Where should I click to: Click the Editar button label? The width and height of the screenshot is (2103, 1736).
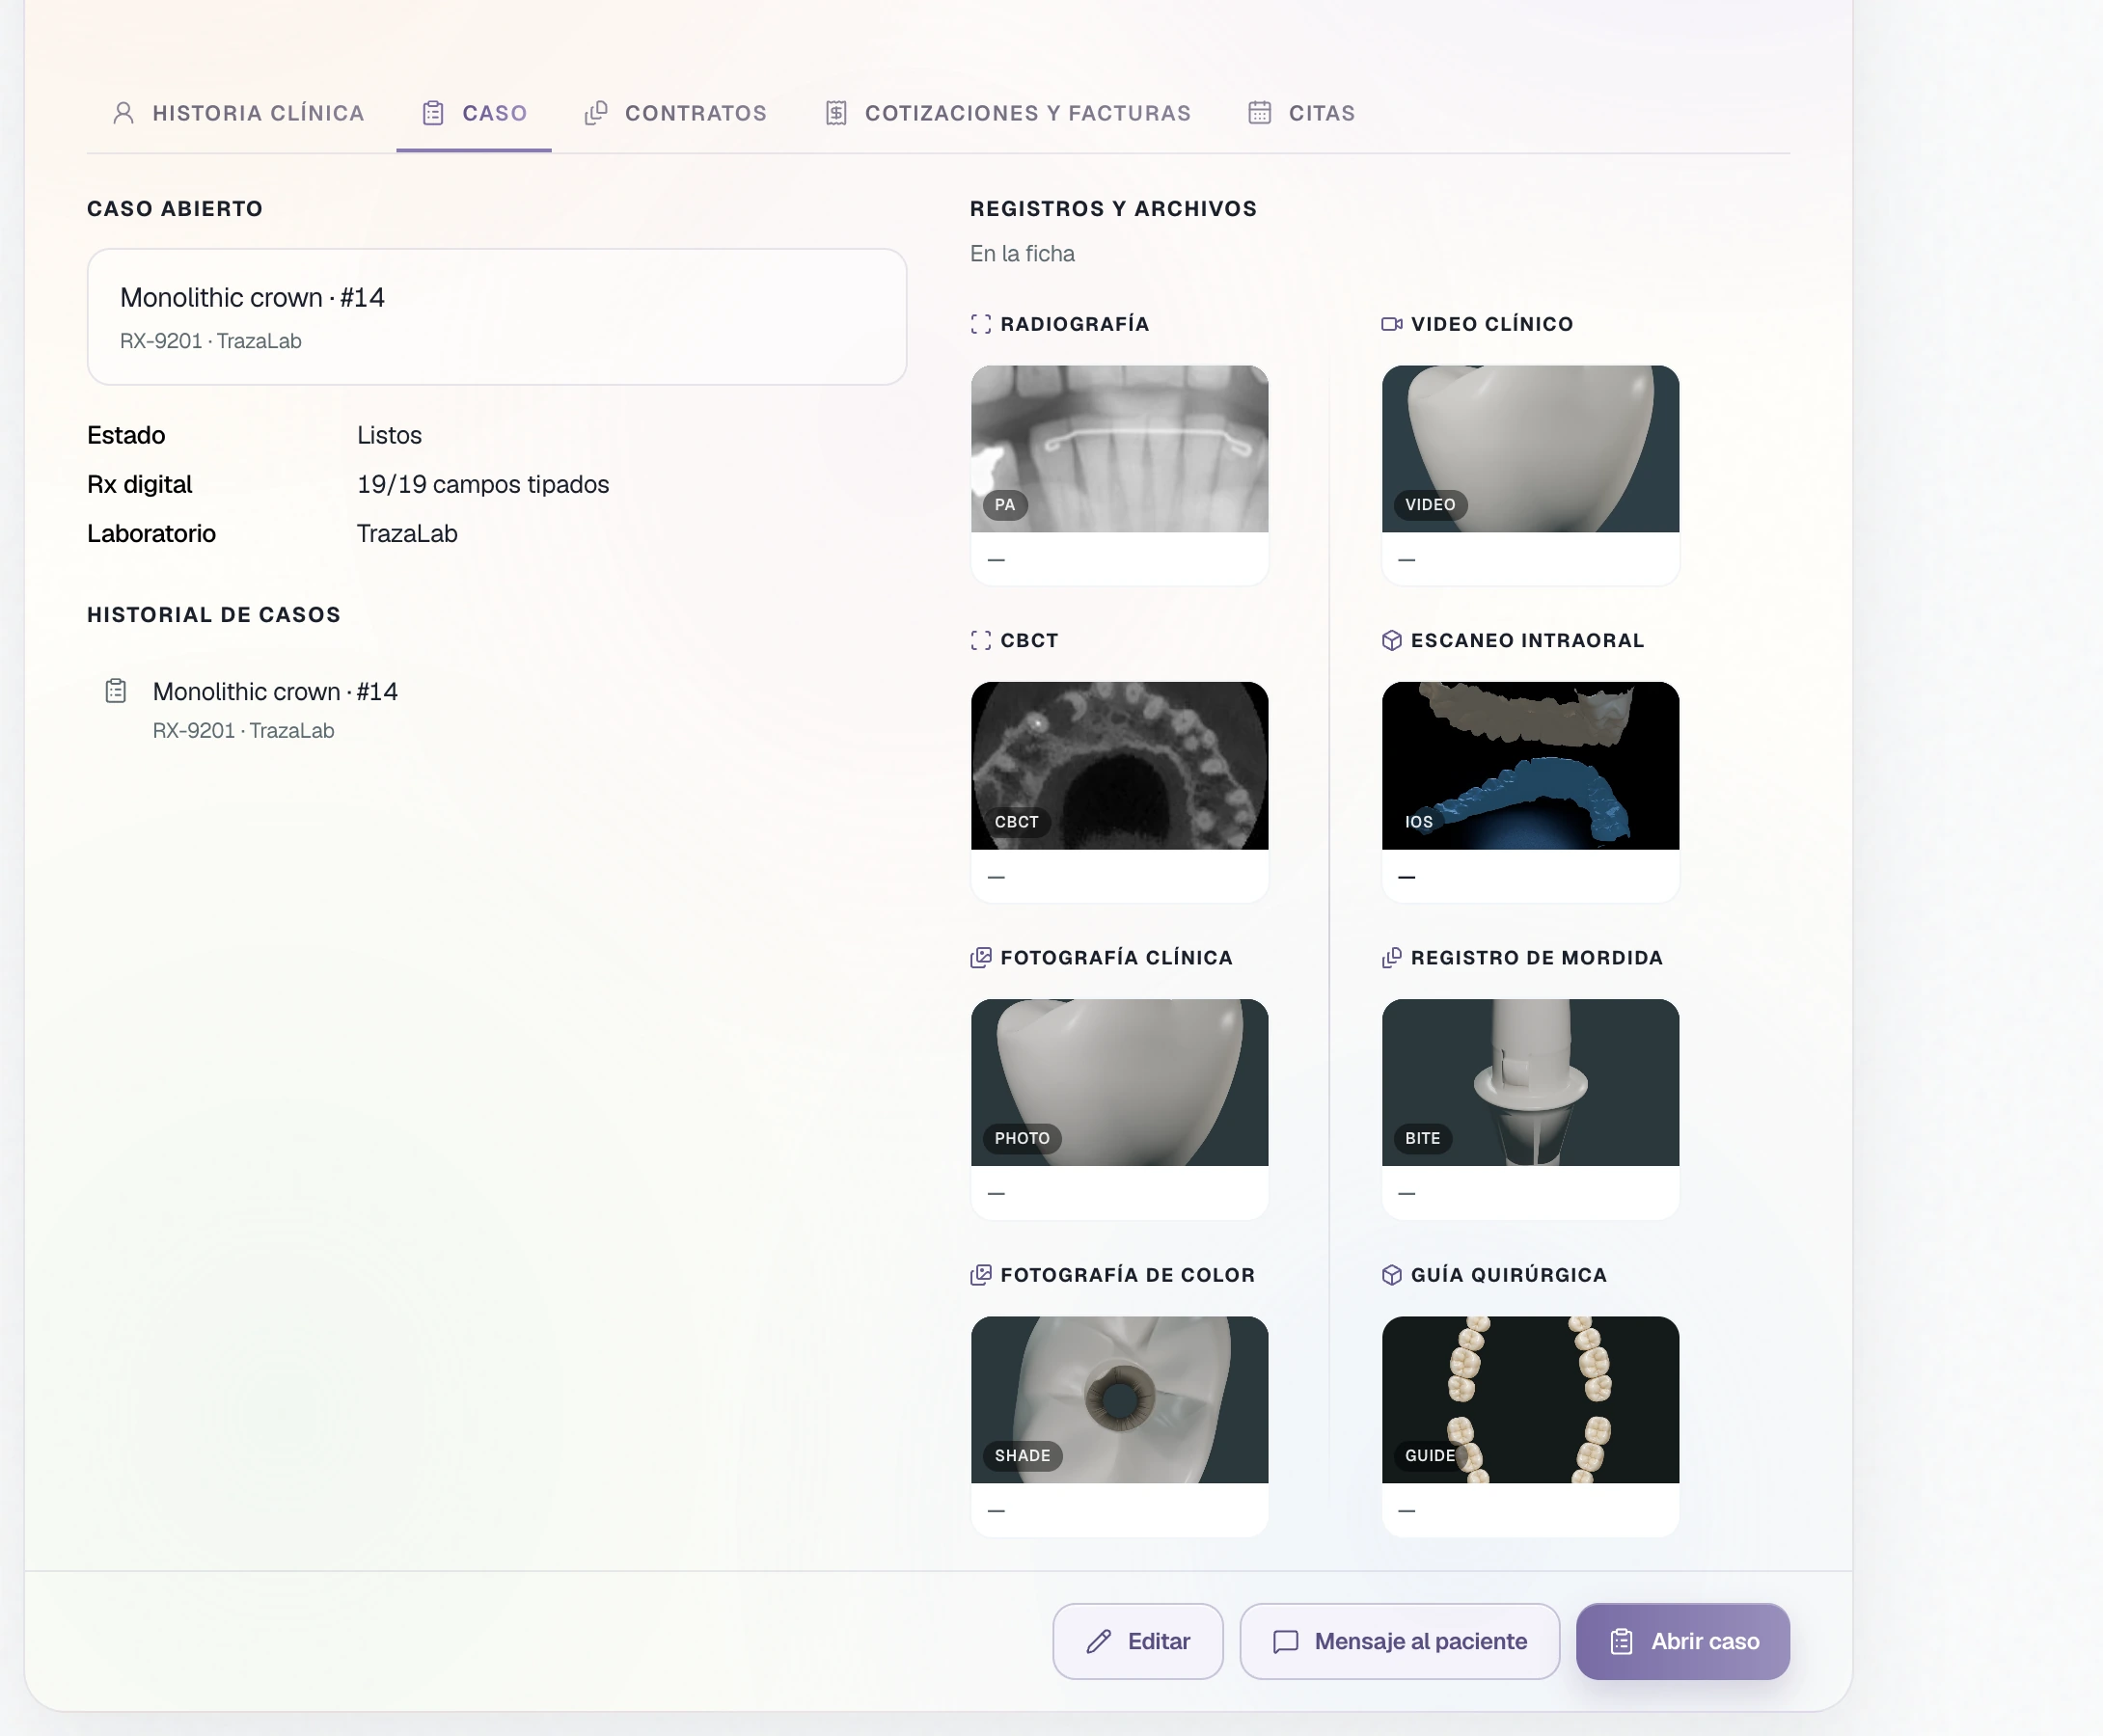1159,1642
